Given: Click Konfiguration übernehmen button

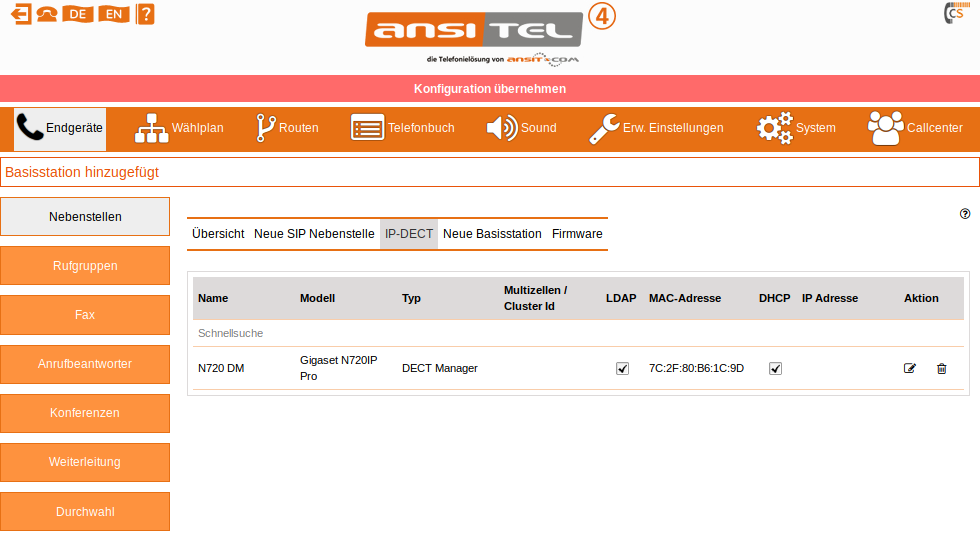Looking at the screenshot, I should coord(490,88).
